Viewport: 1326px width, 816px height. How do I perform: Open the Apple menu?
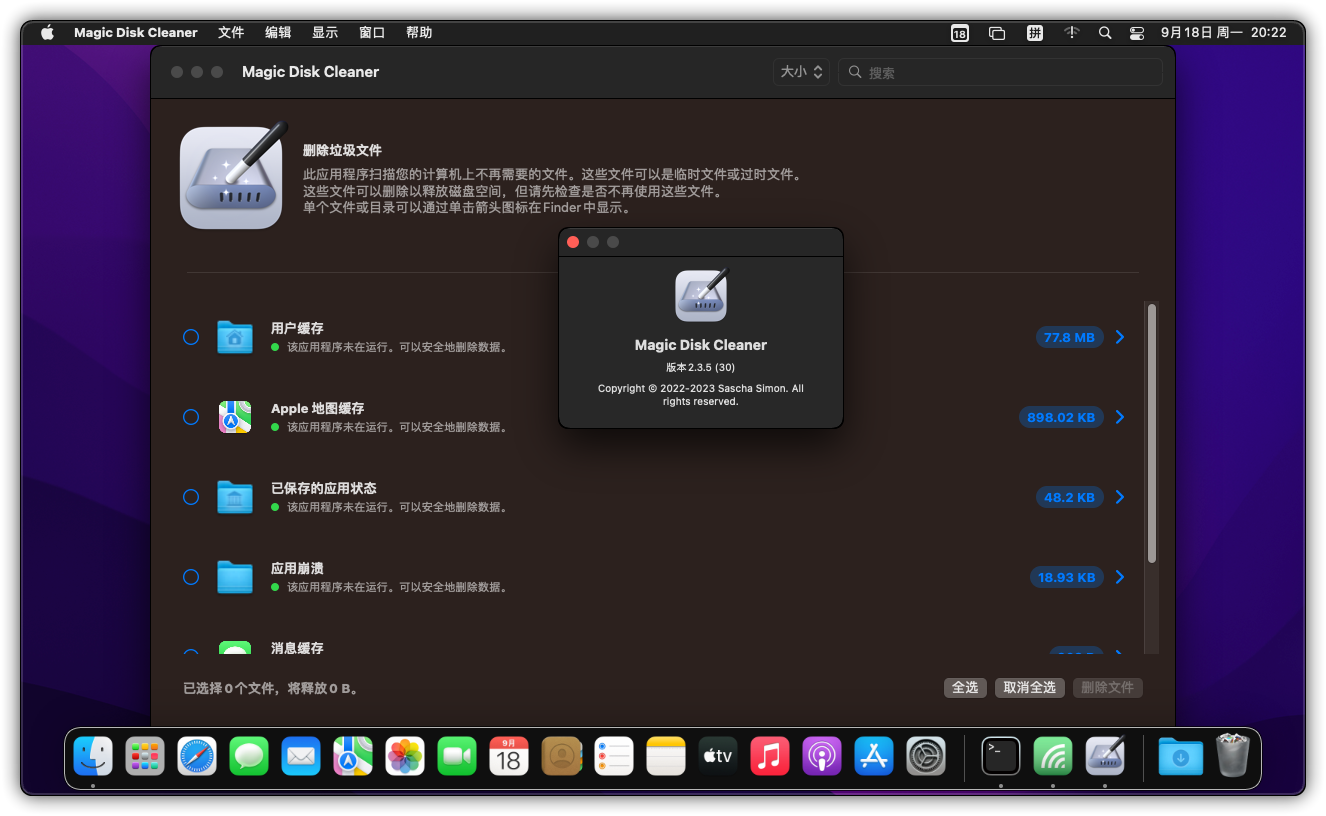coord(47,32)
